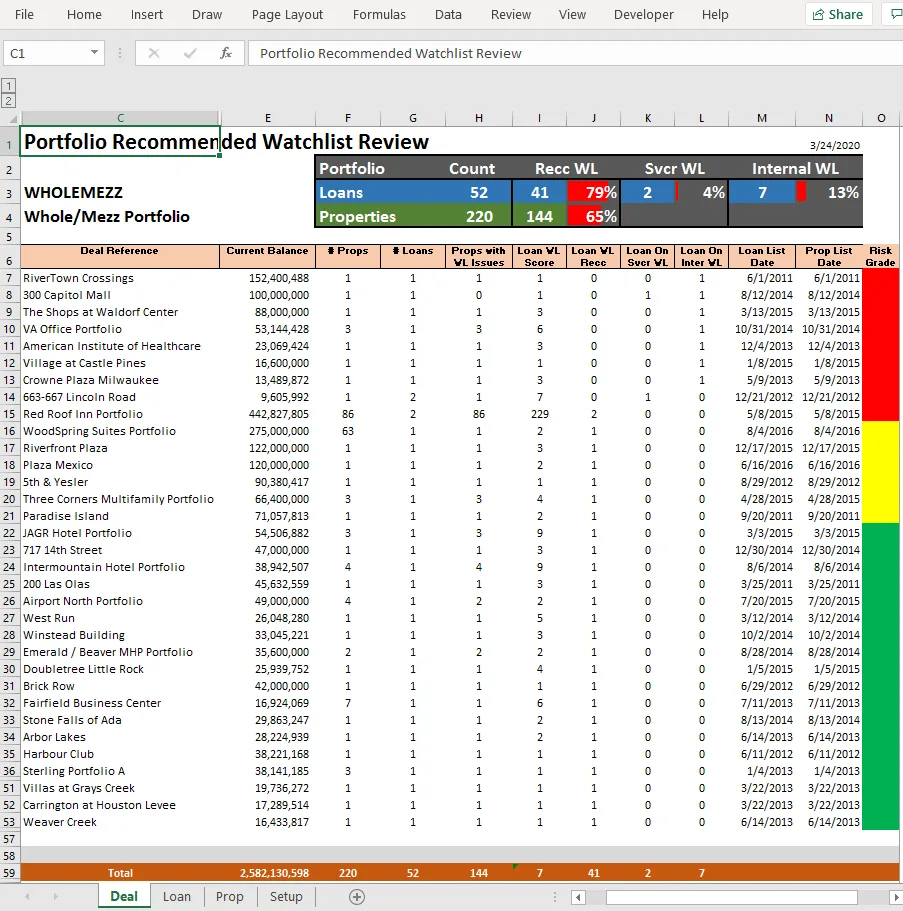Open the Page Layout ribbon tab
Image resolution: width=903 pixels, height=911 pixels.
click(x=287, y=15)
